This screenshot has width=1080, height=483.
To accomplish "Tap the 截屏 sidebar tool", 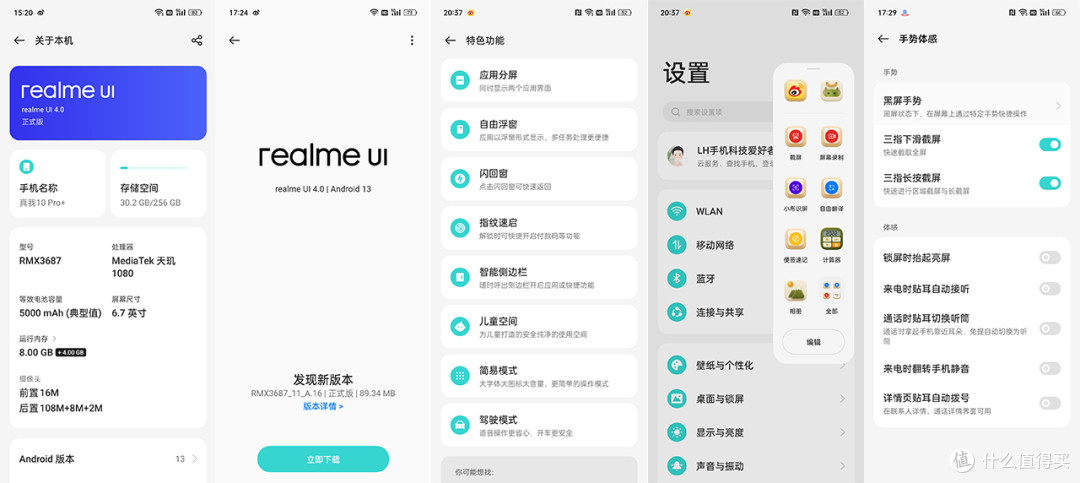I will click(x=795, y=142).
